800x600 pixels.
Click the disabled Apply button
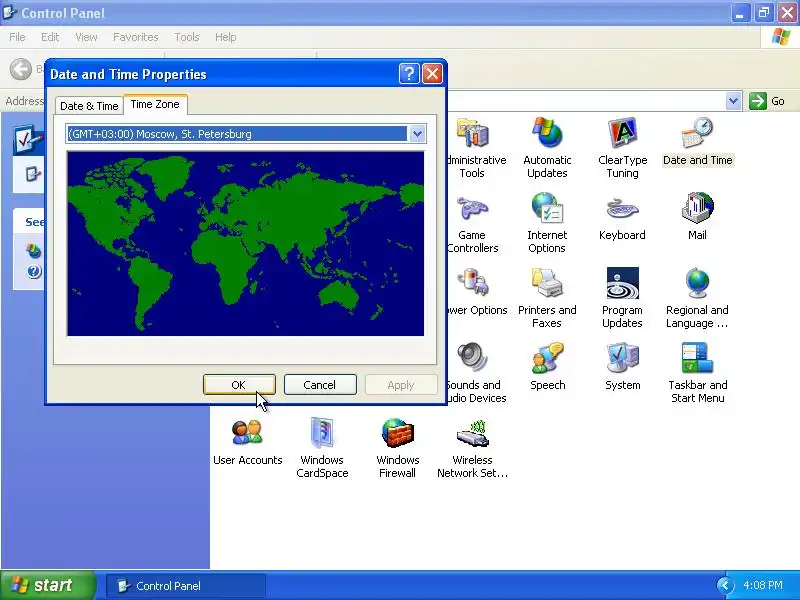click(401, 385)
